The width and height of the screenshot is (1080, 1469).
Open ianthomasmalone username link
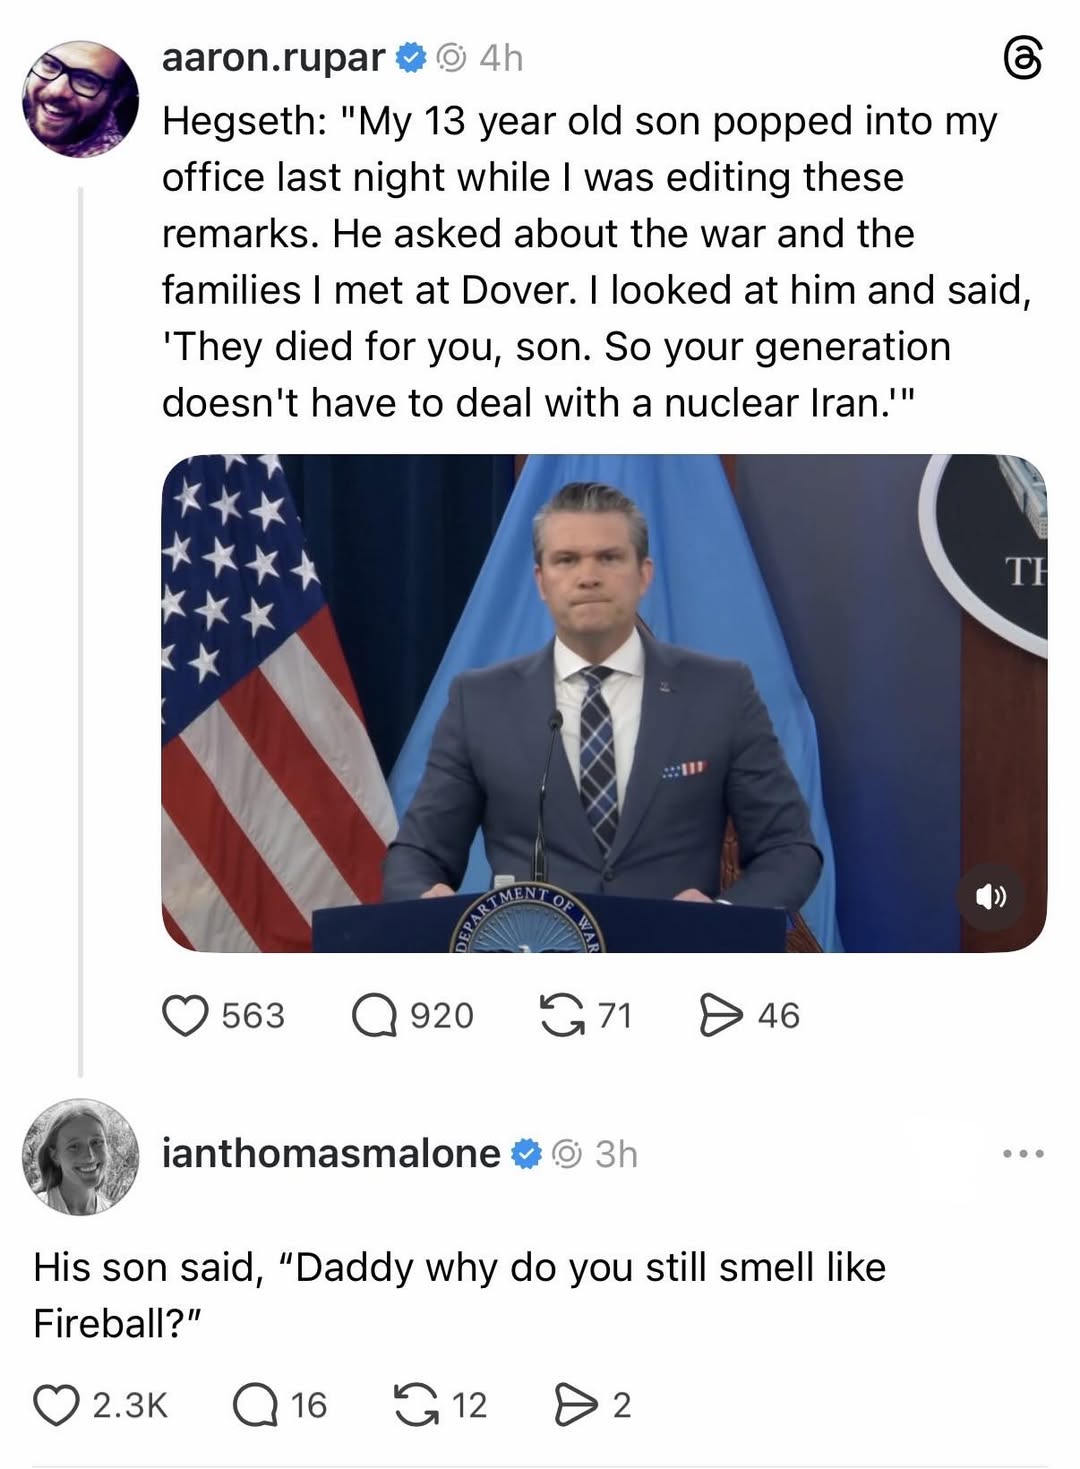331,1154
